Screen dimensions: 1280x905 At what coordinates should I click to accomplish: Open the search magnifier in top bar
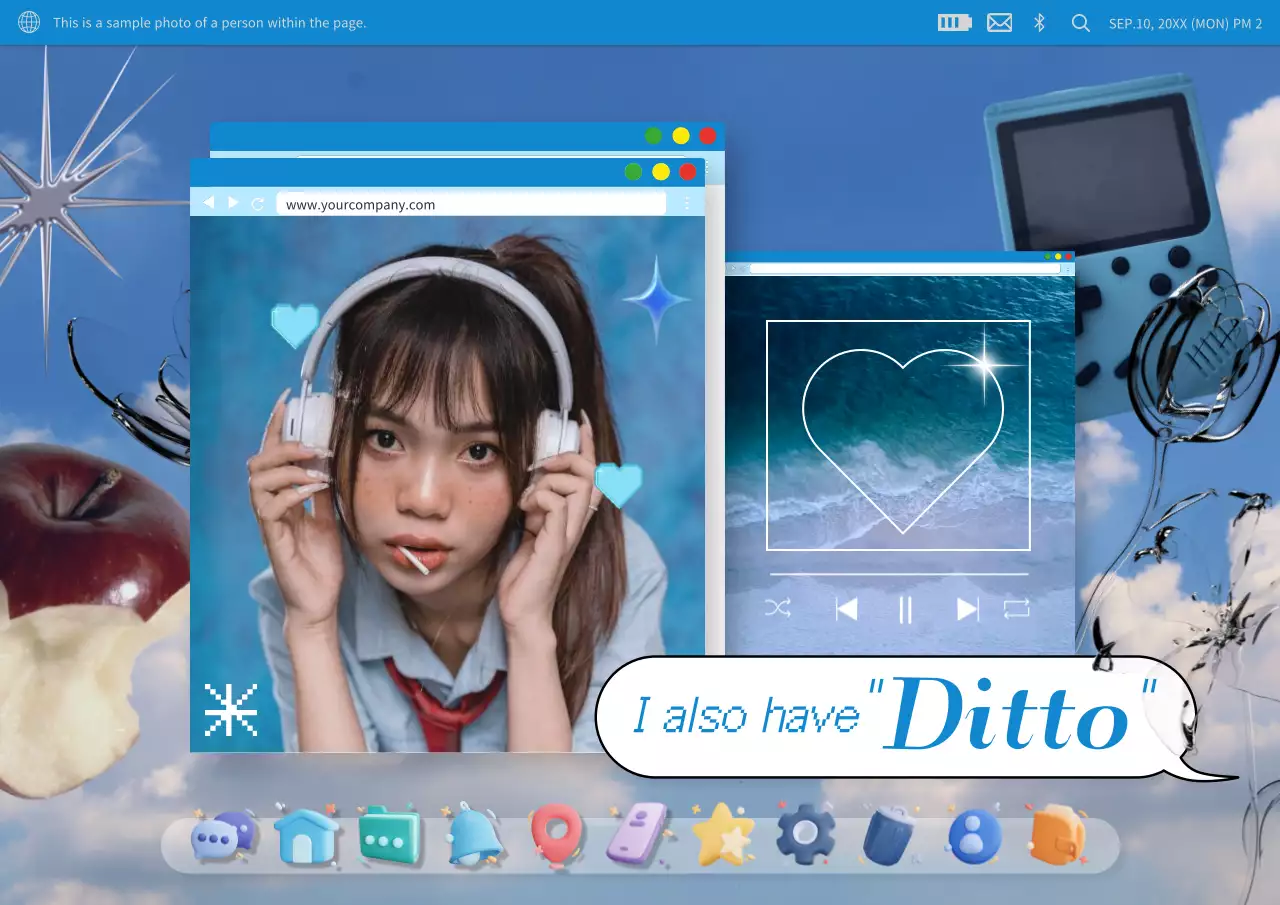(x=1080, y=23)
